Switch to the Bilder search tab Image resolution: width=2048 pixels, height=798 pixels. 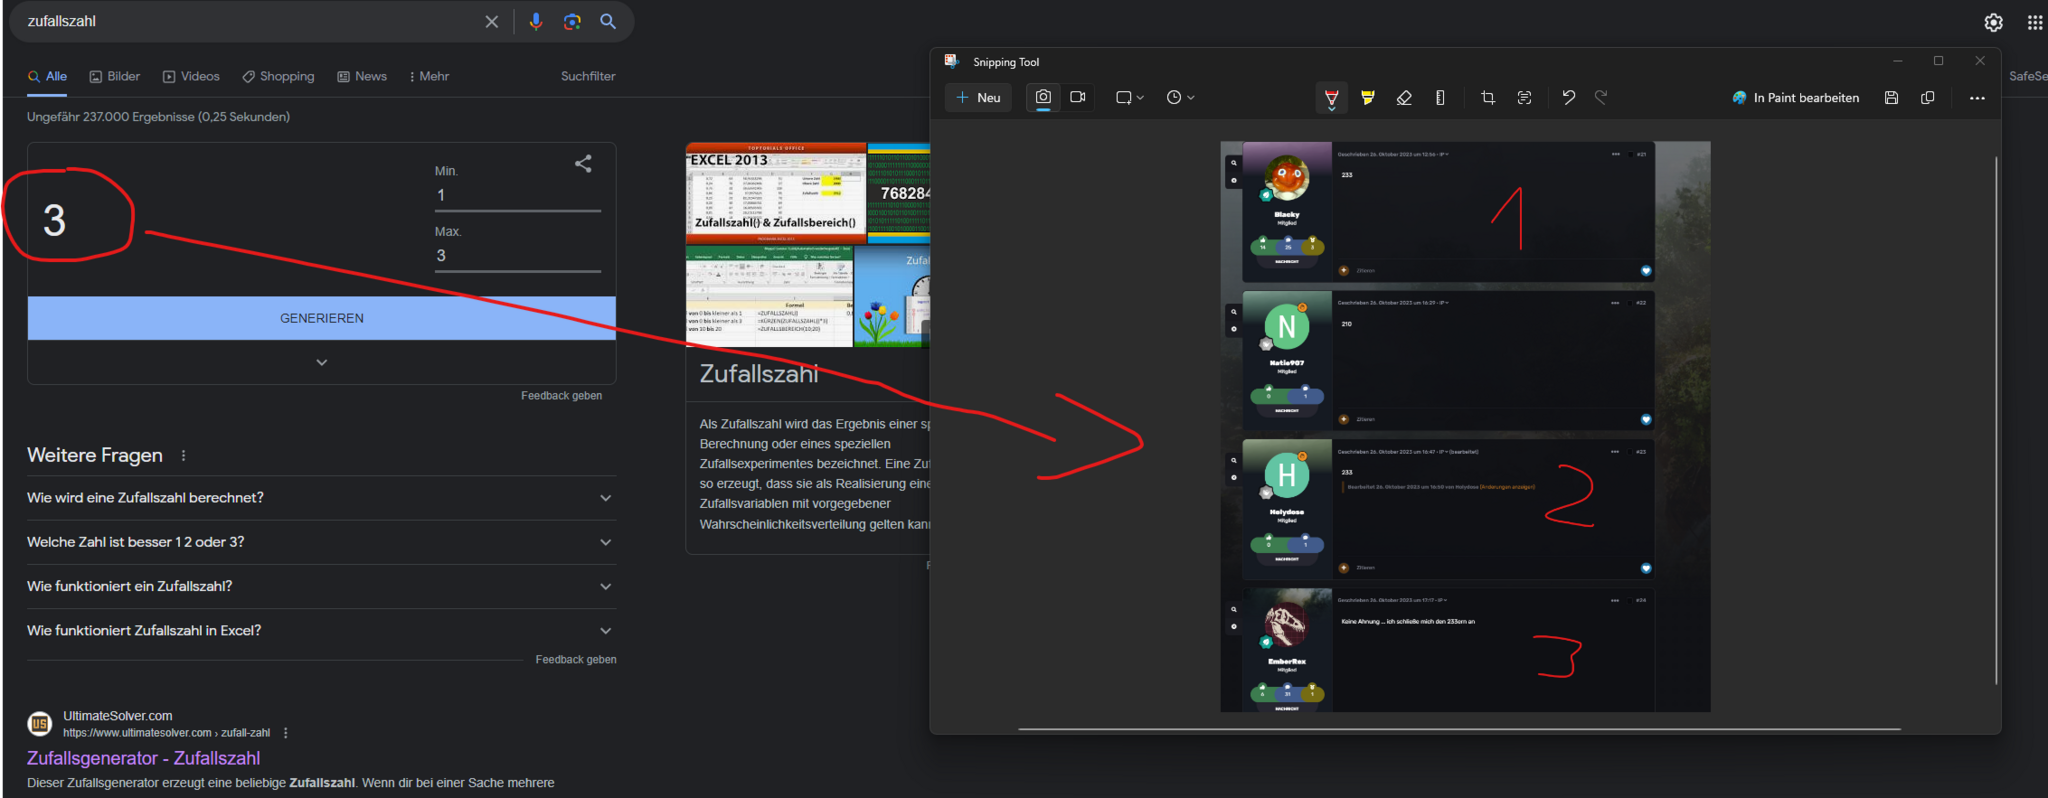point(115,77)
